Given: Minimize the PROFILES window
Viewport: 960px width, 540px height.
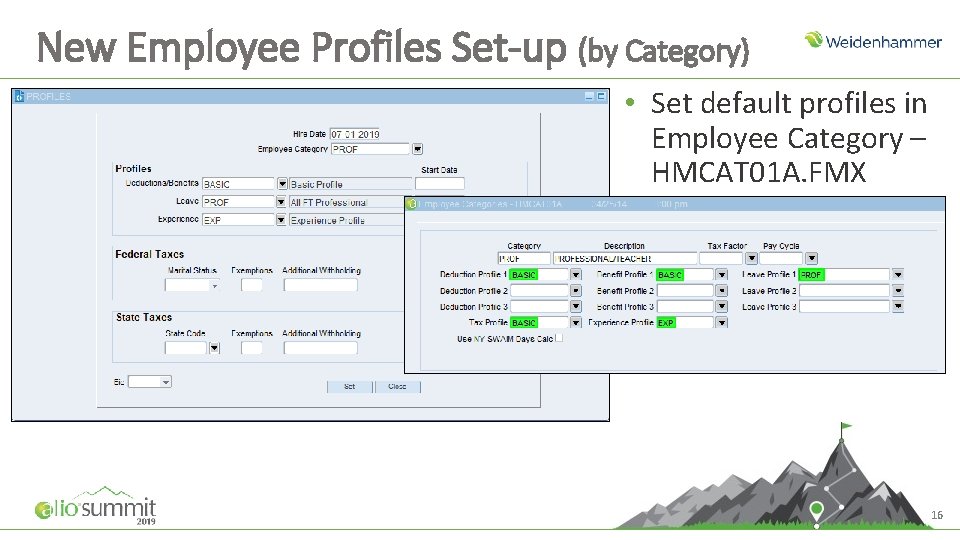Looking at the screenshot, I should coord(589,96).
